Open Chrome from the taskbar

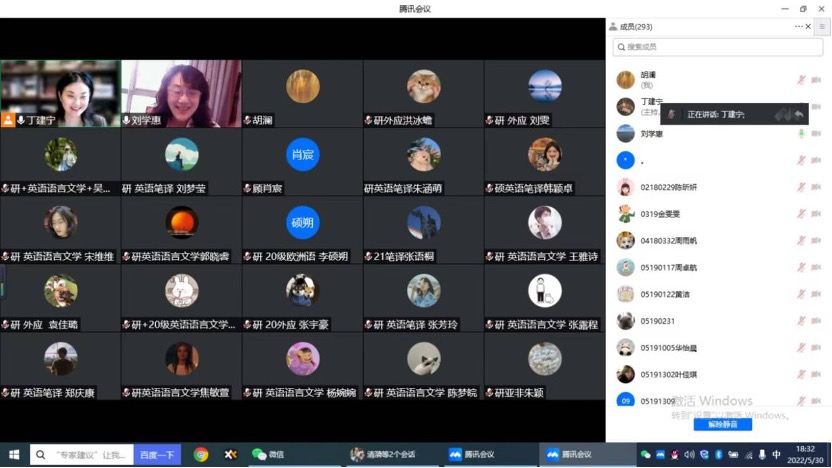click(201, 454)
